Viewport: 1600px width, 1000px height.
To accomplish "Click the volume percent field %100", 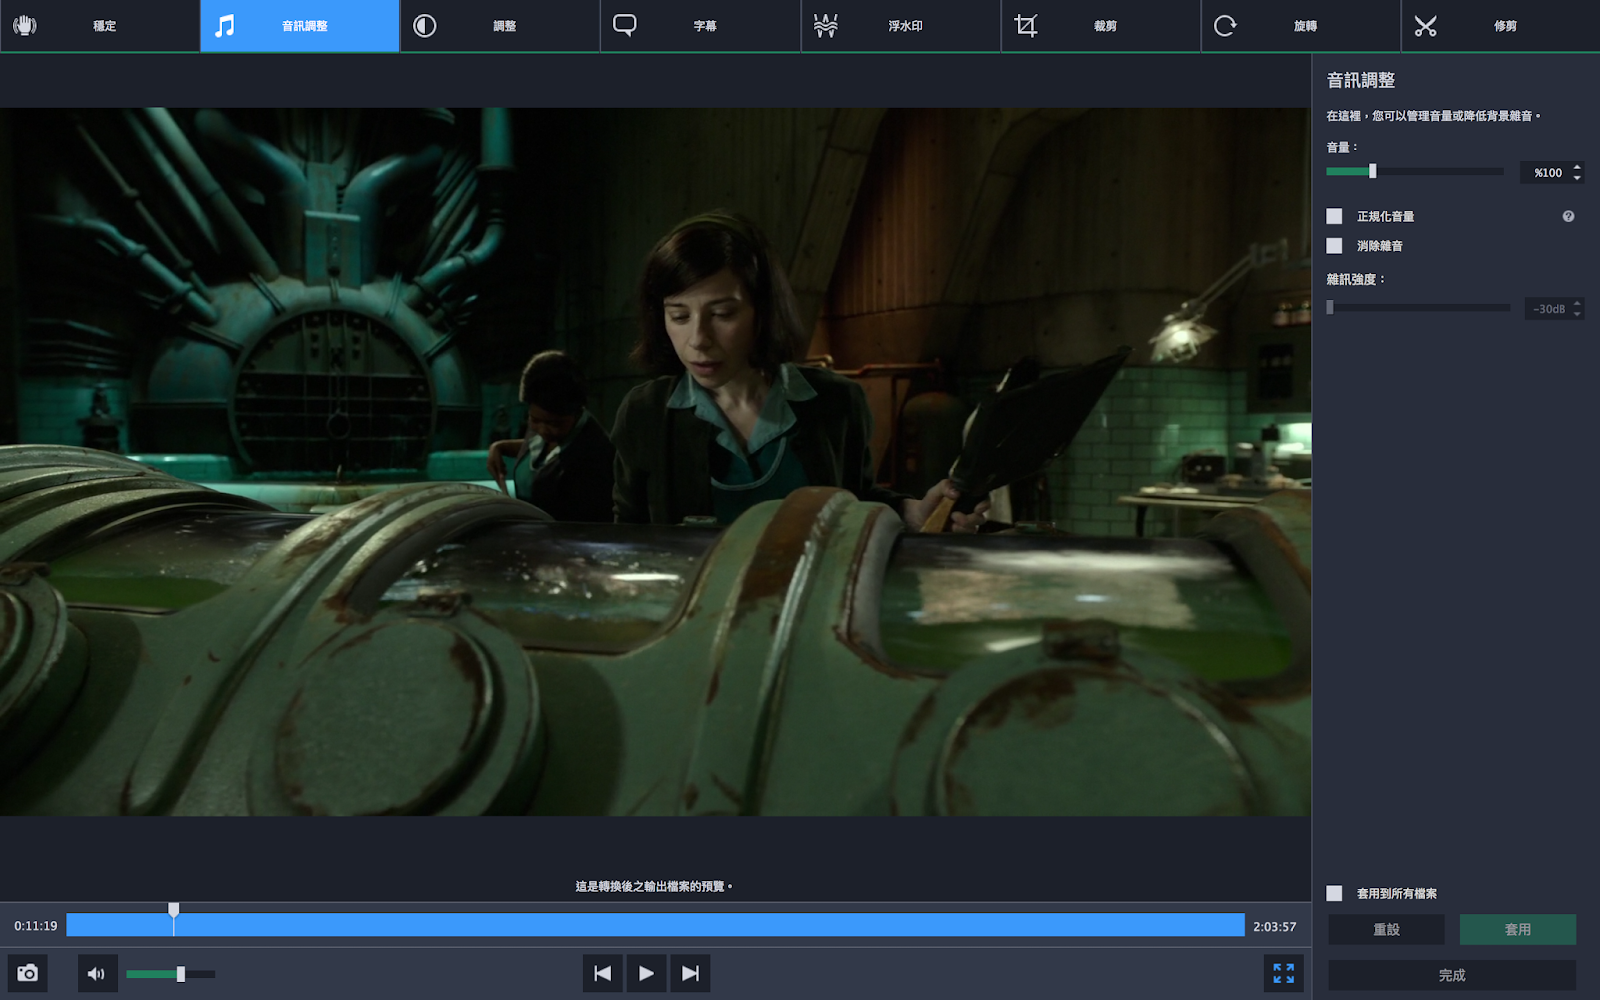I will pos(1546,173).
